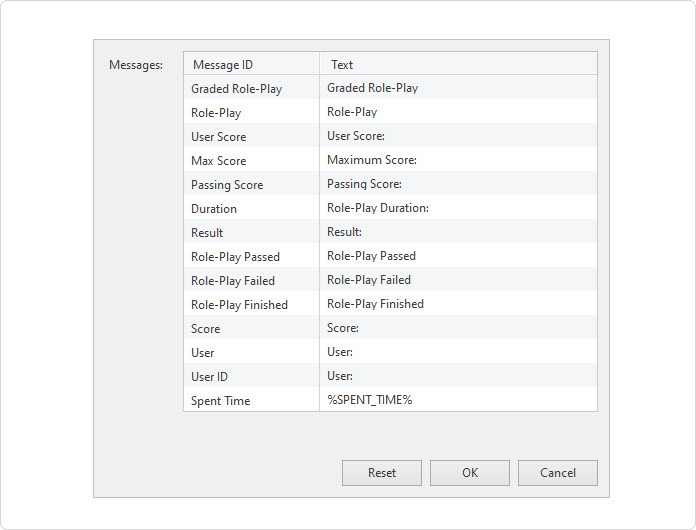Edit the 'Maximum Score:' text cell

point(458,160)
